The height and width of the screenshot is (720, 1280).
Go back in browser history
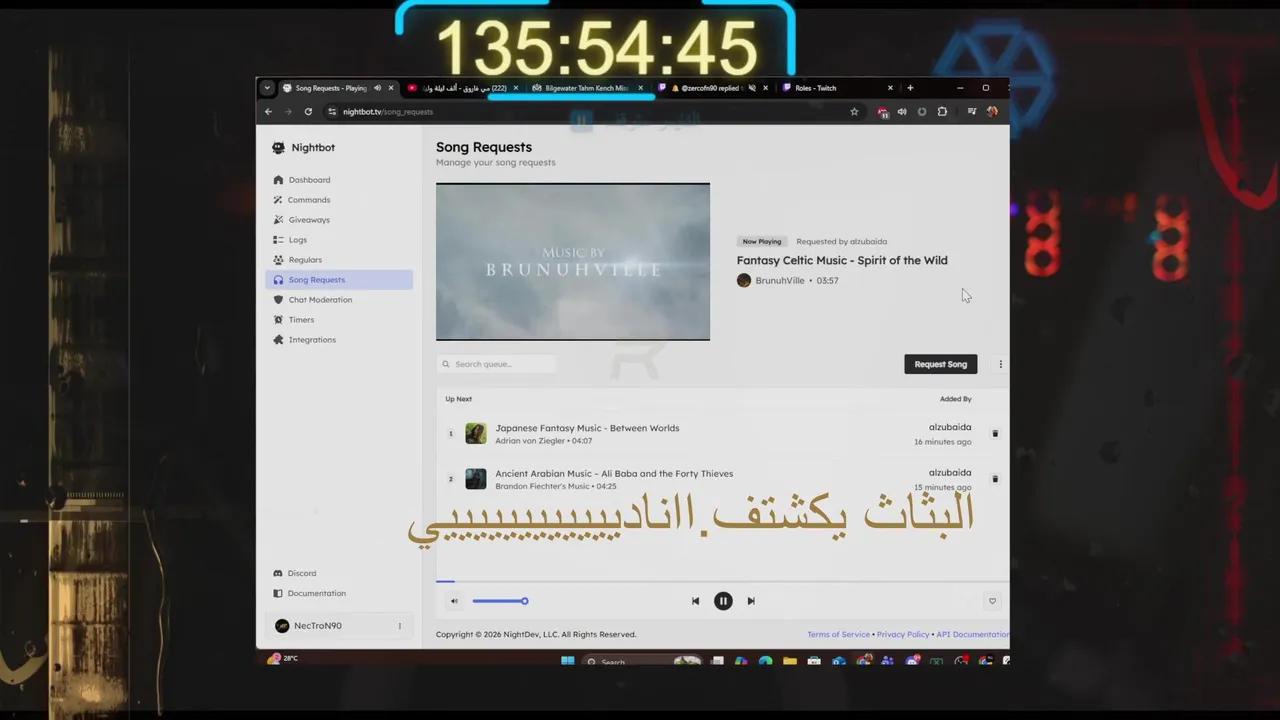tap(268, 112)
